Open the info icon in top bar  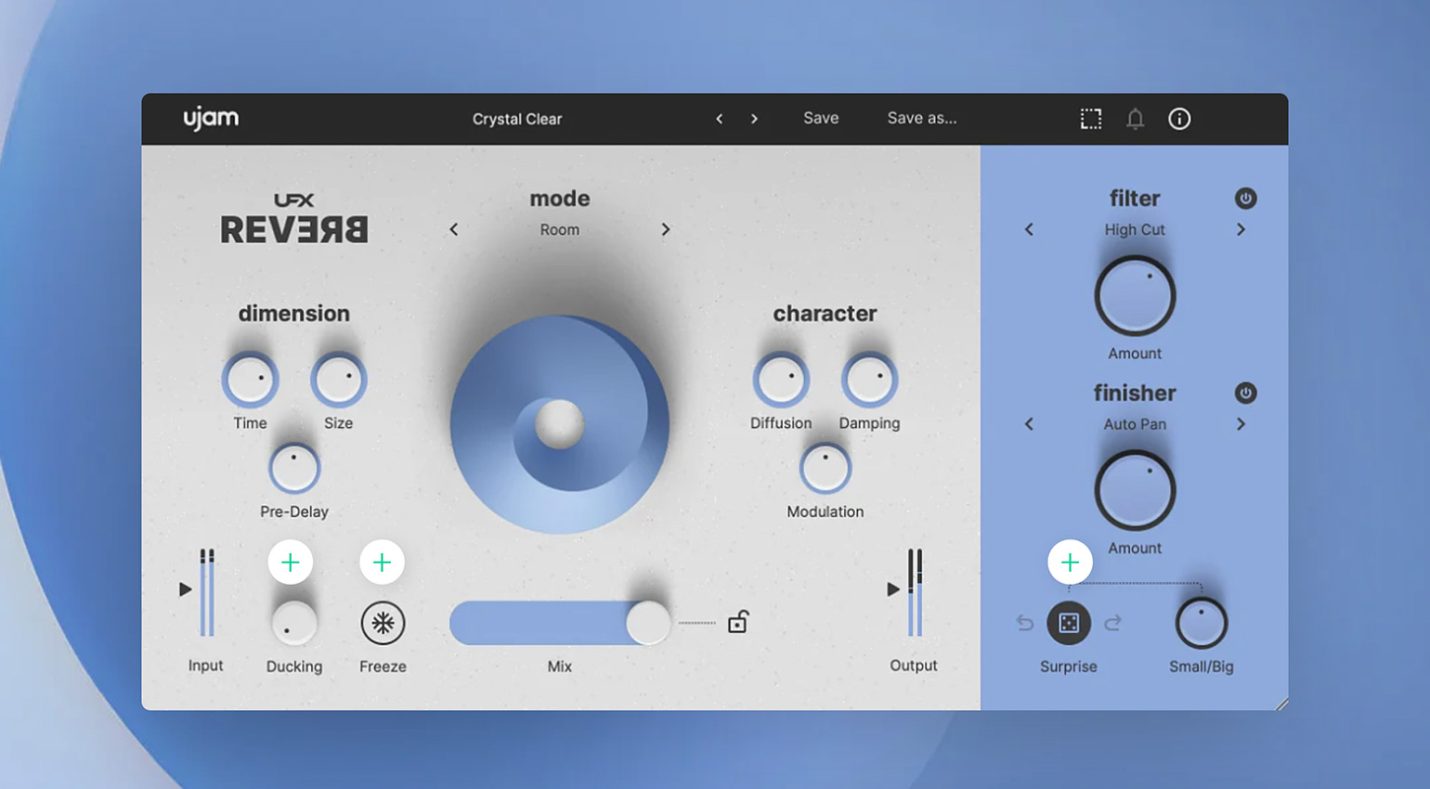pyautogui.click(x=1179, y=119)
